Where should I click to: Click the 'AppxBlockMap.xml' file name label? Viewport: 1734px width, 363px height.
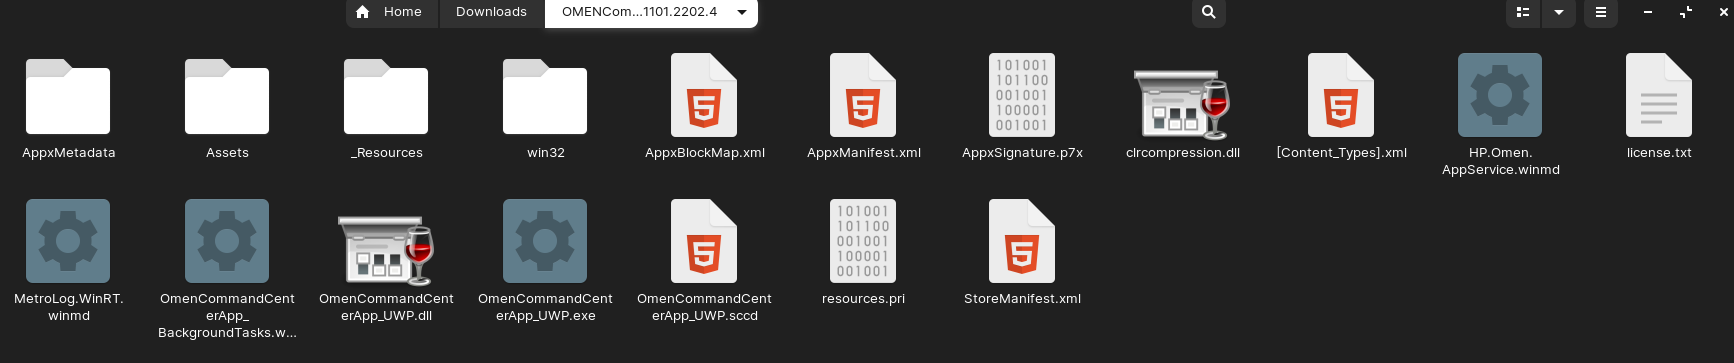[704, 153]
